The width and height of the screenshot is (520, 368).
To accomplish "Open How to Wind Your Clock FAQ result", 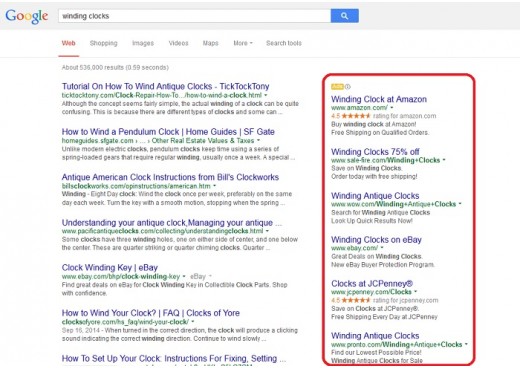I will point(151,313).
